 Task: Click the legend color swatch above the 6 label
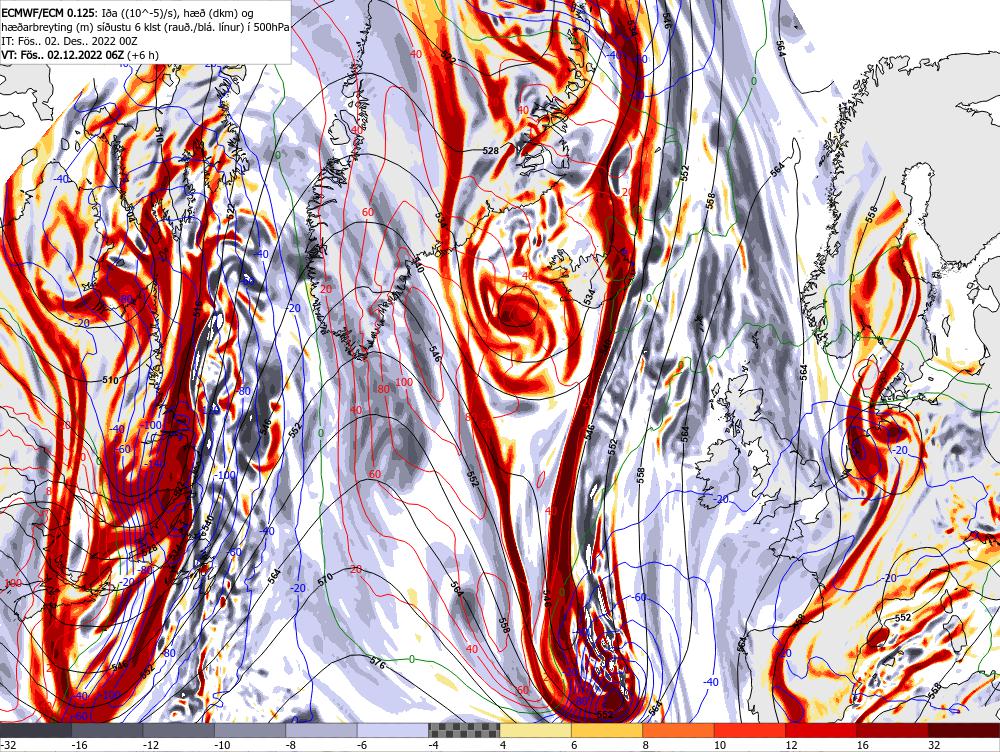tap(607, 730)
